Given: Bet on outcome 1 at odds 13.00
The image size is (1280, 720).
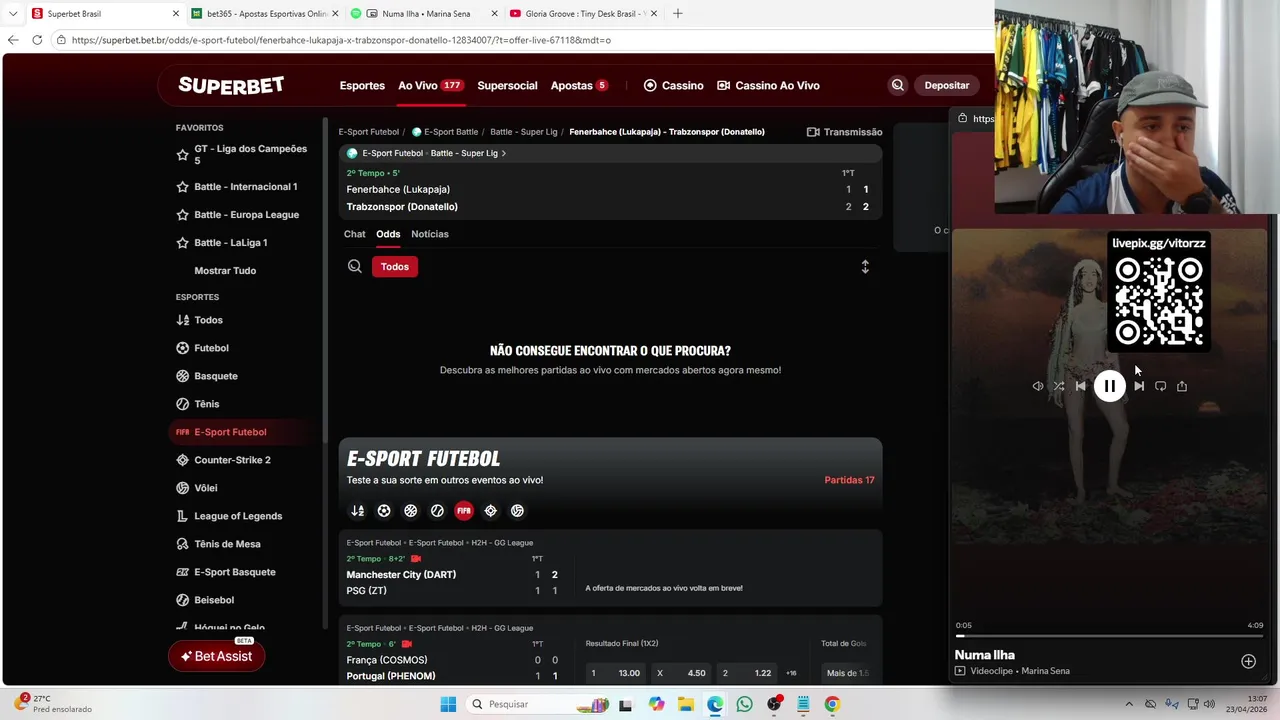Looking at the screenshot, I should tap(615, 673).
